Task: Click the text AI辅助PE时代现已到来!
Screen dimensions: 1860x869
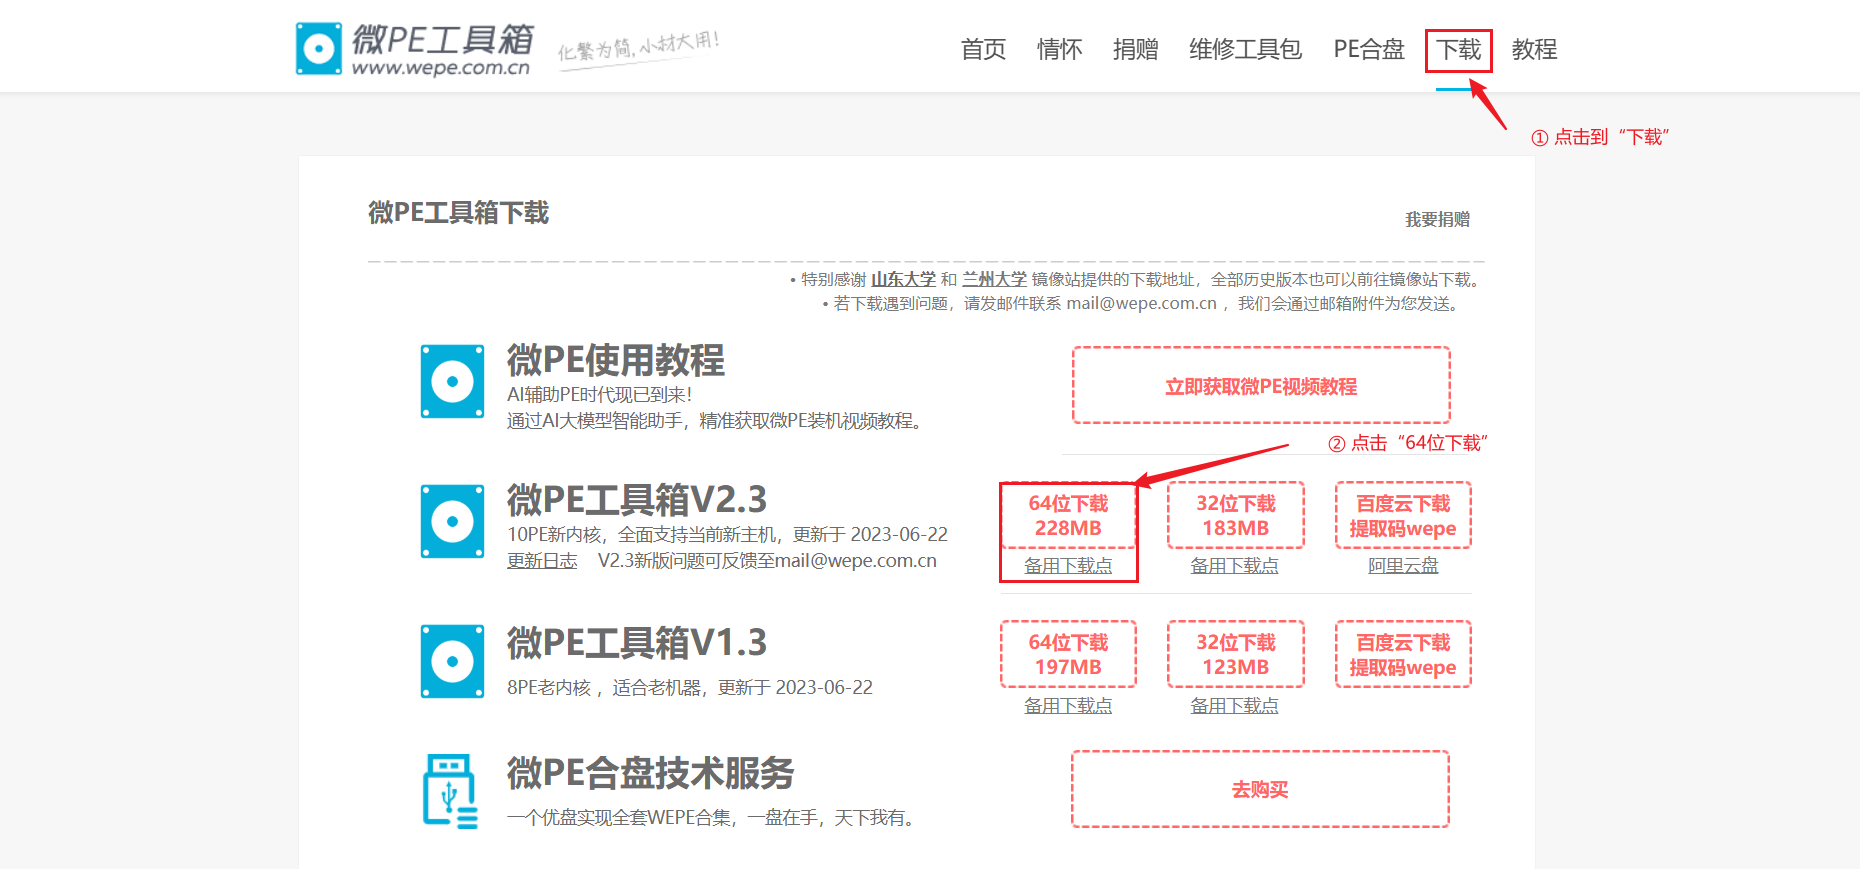Action: tap(600, 395)
